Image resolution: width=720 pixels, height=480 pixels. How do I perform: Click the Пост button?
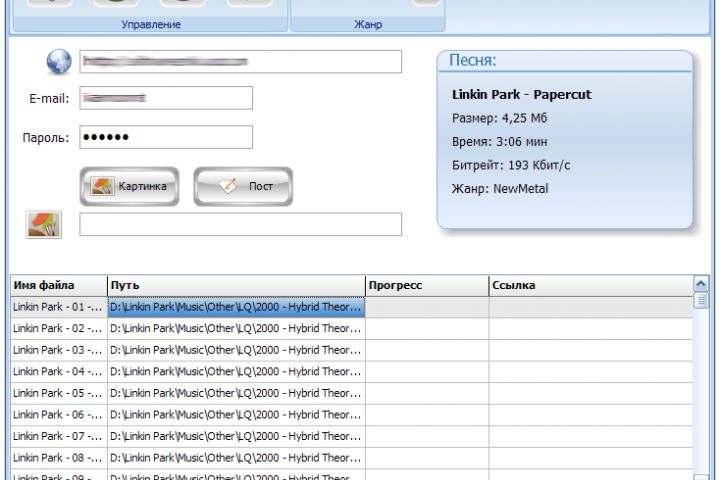(x=243, y=186)
